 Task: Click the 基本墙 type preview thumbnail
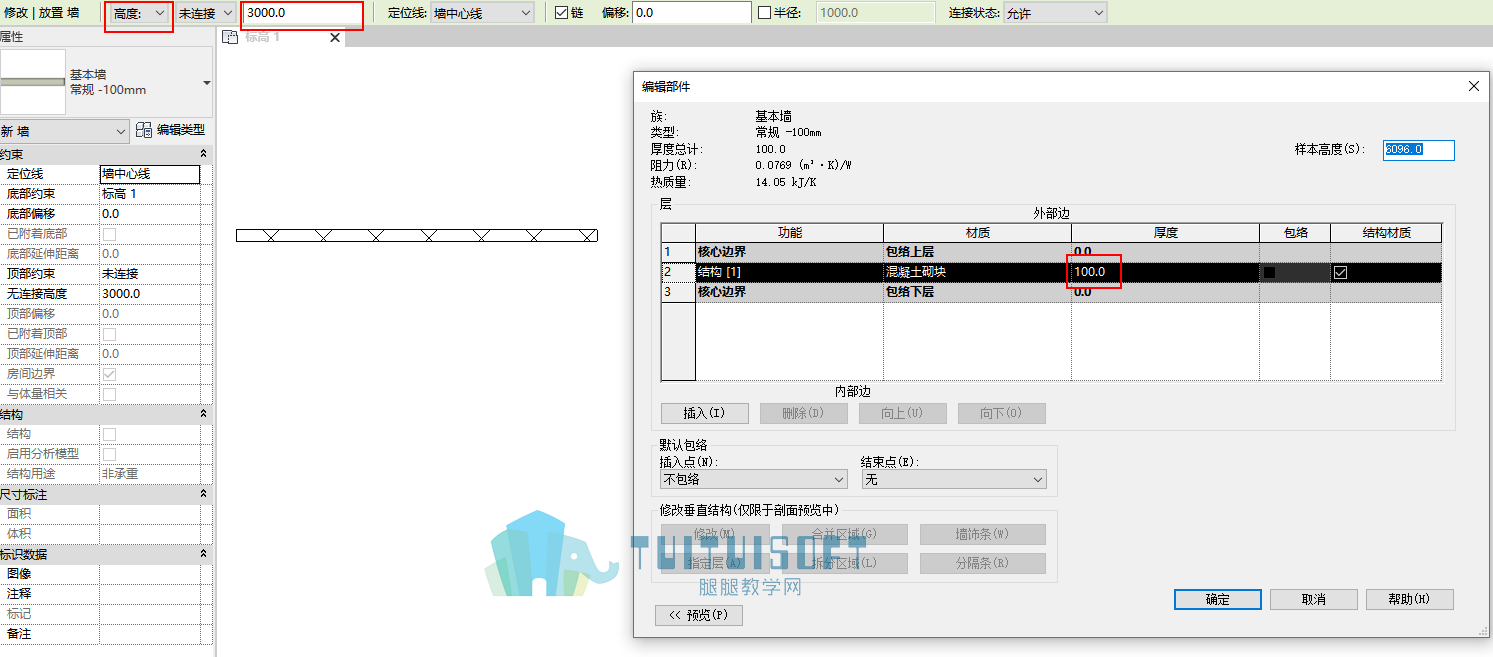(x=33, y=82)
